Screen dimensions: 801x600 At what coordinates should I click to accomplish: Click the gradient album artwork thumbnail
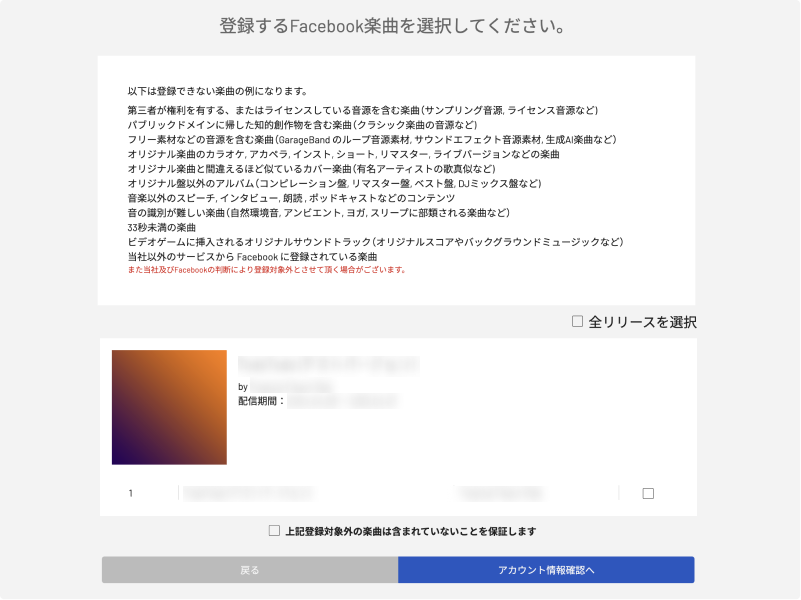[169, 407]
